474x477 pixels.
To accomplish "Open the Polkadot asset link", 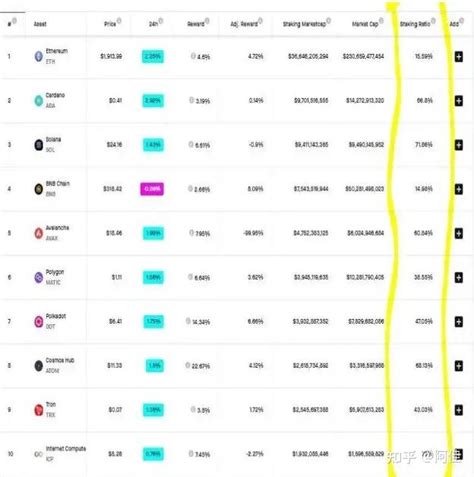I will click(56, 316).
